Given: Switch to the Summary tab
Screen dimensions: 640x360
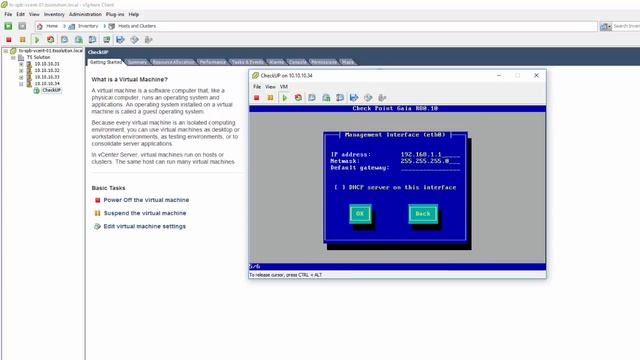Looking at the screenshot, I should click(x=138, y=62).
